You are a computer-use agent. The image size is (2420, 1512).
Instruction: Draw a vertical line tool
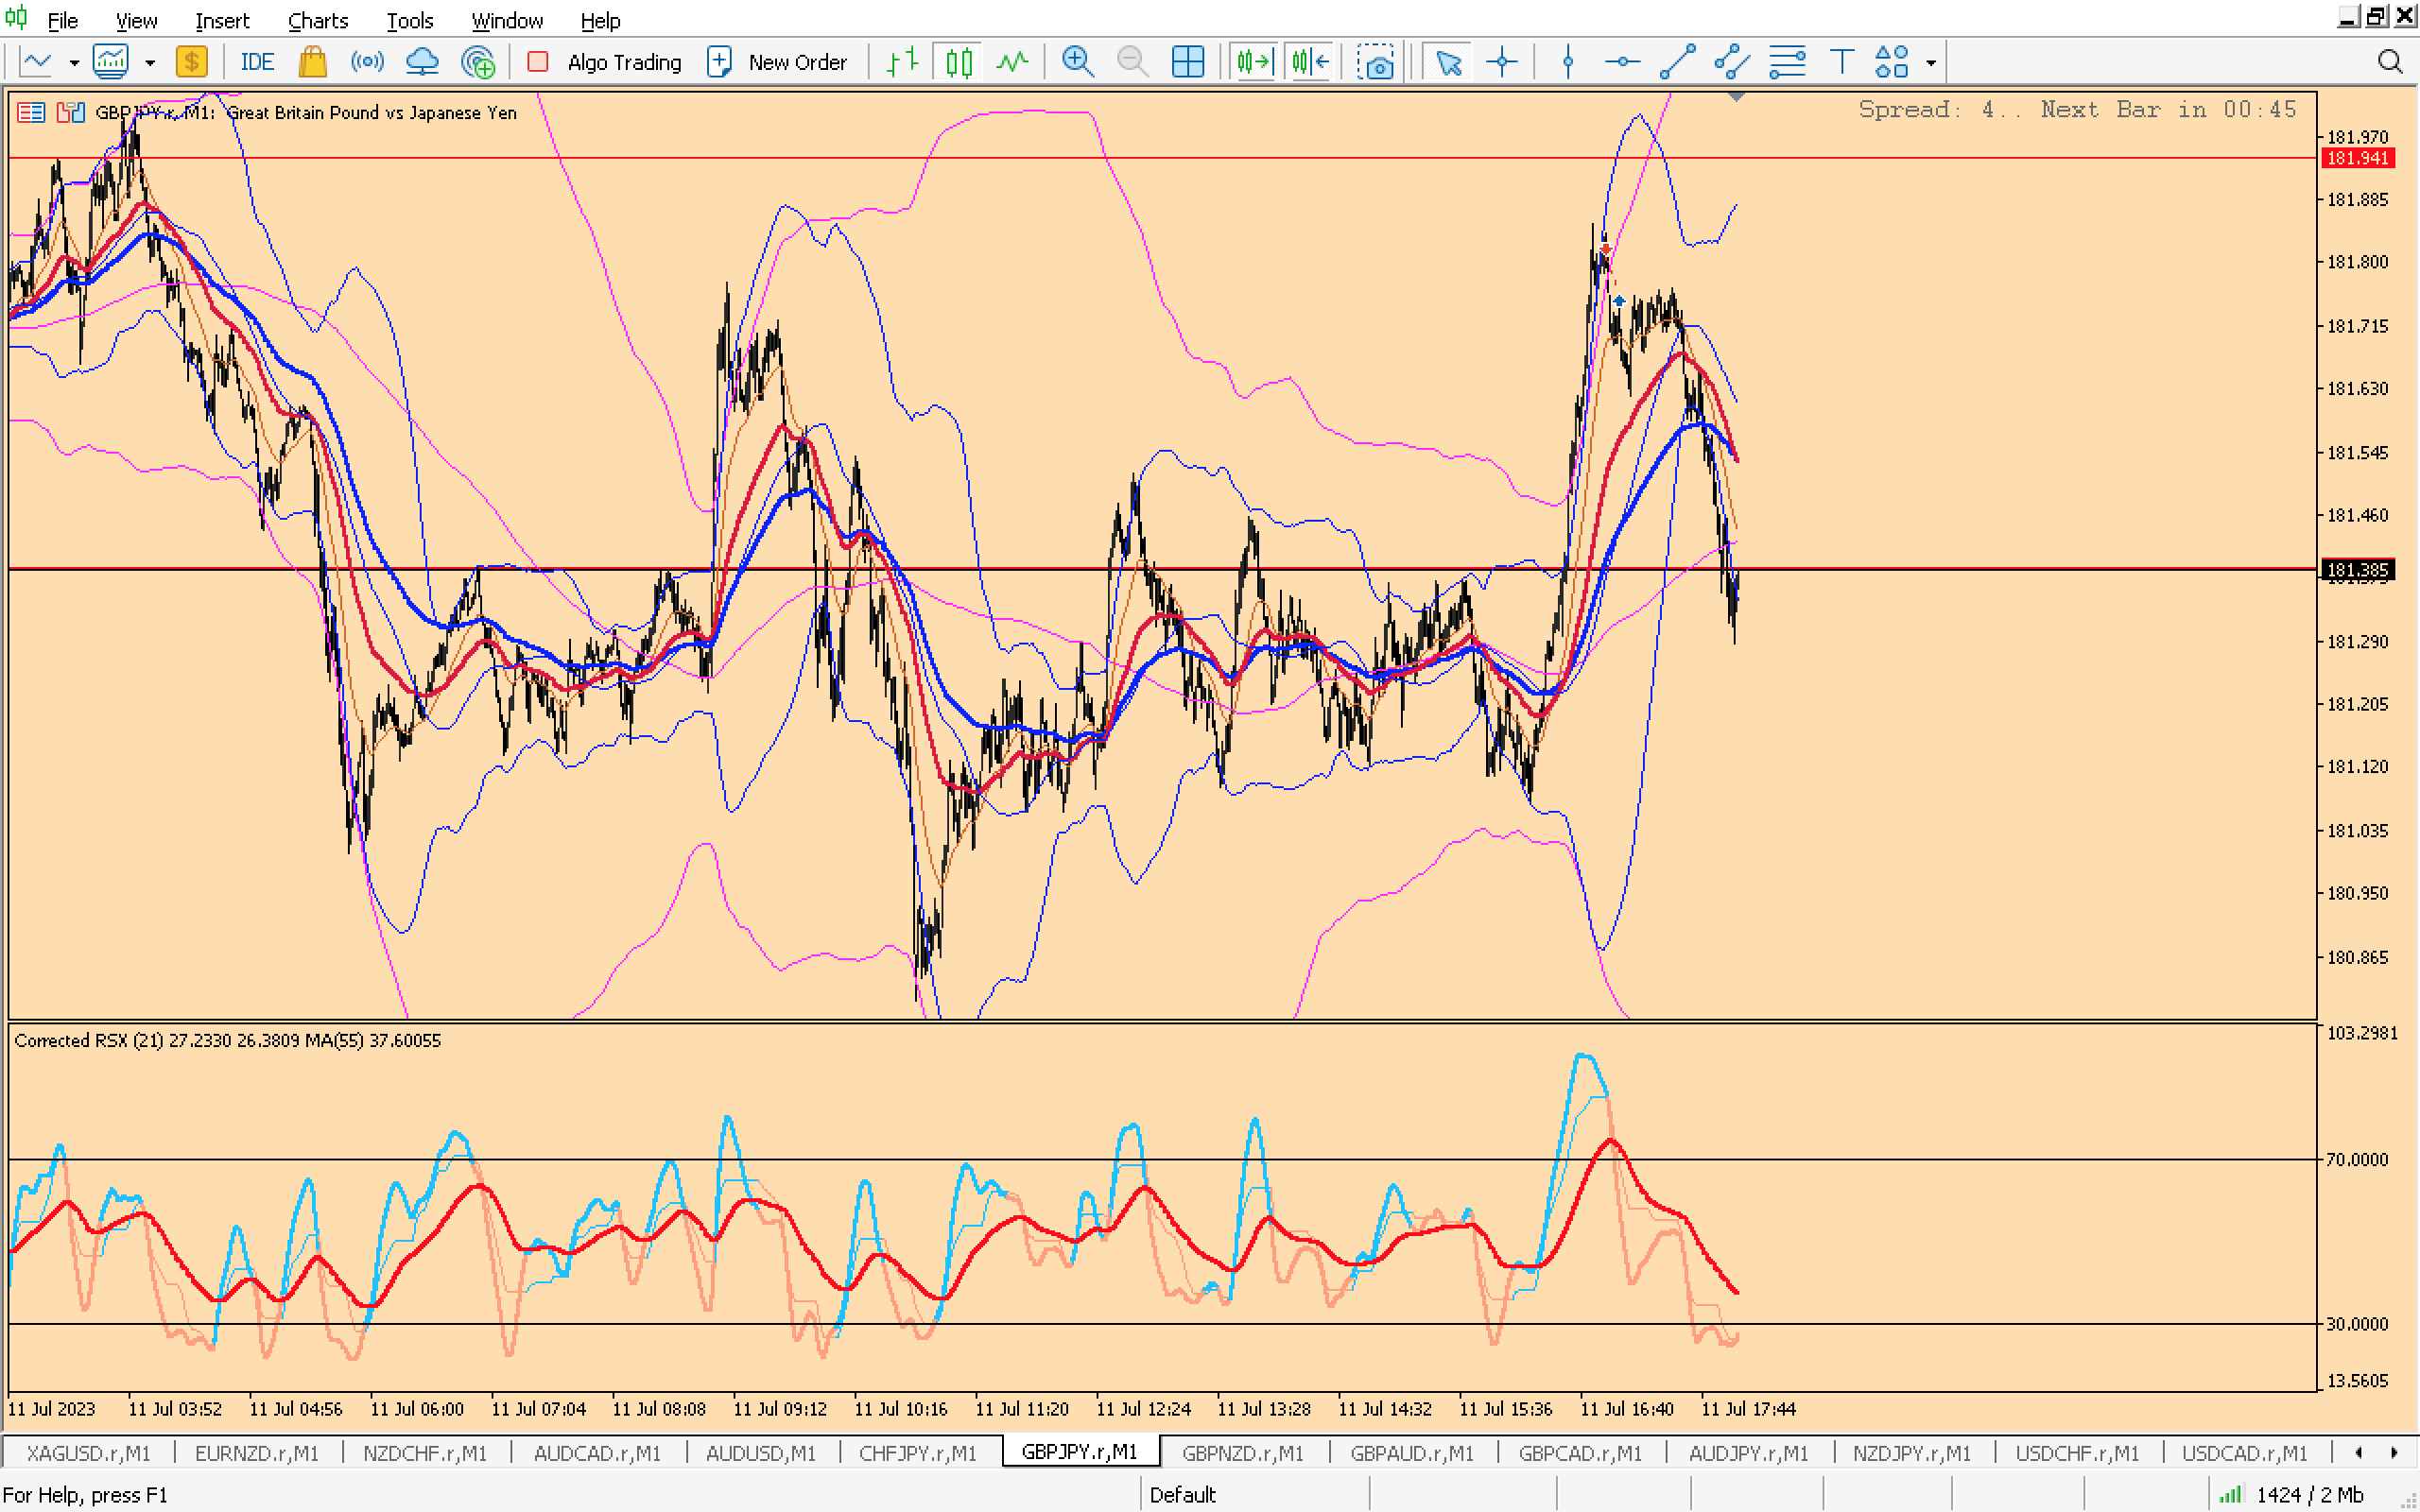[1567, 62]
